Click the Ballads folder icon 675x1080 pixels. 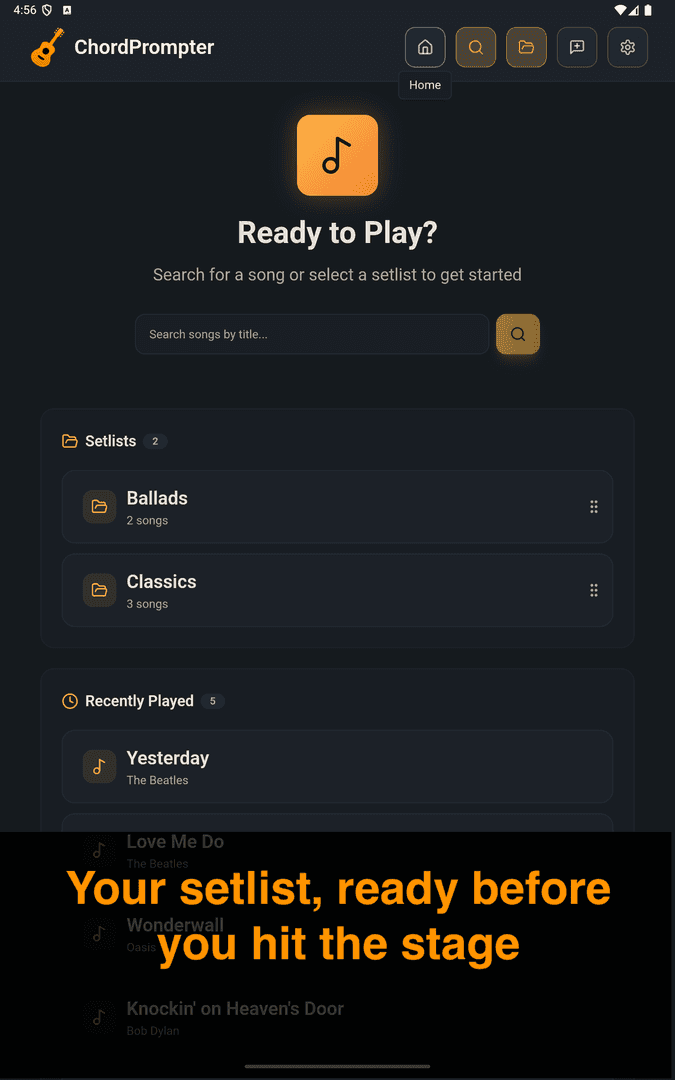tap(100, 507)
